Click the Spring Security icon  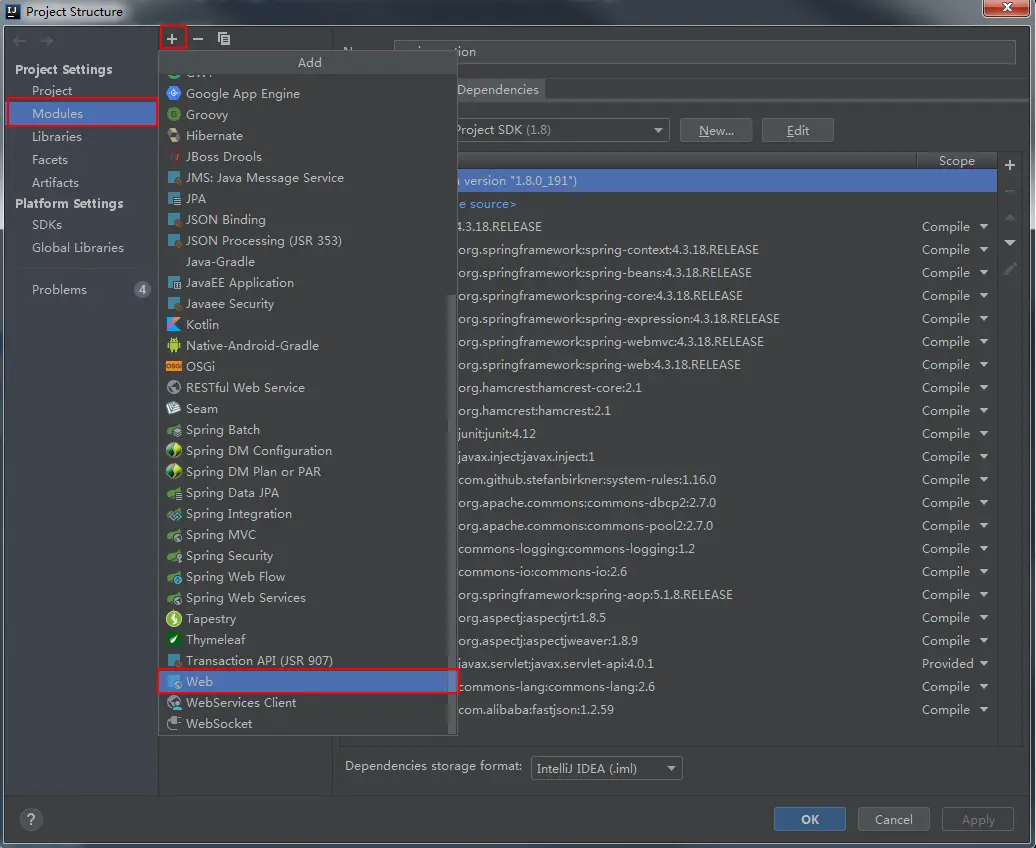point(174,556)
